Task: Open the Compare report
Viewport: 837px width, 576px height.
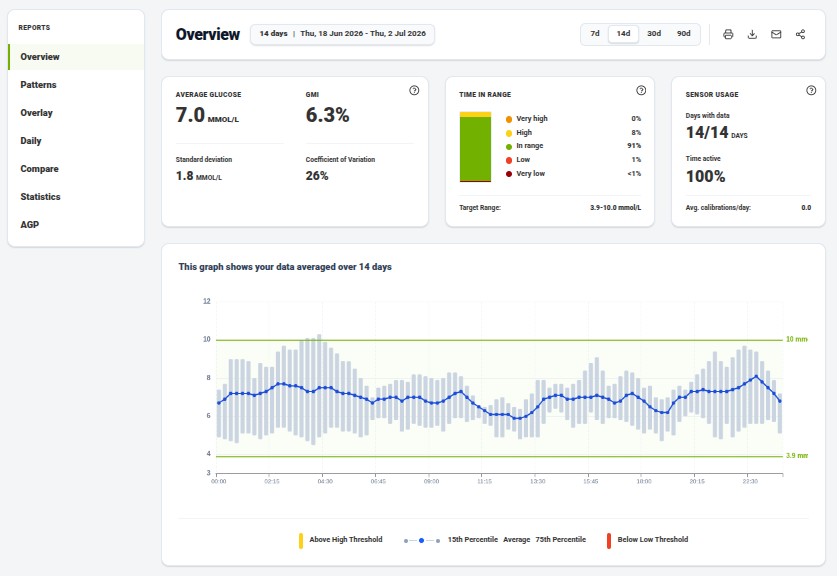Action: point(76,169)
